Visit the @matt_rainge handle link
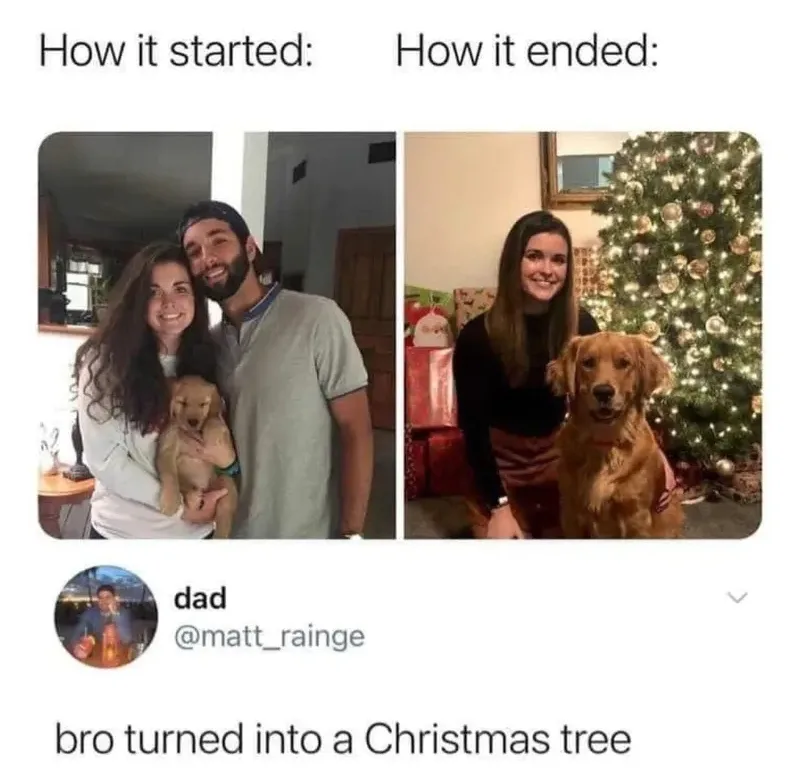The width and height of the screenshot is (800, 780). coord(269,636)
